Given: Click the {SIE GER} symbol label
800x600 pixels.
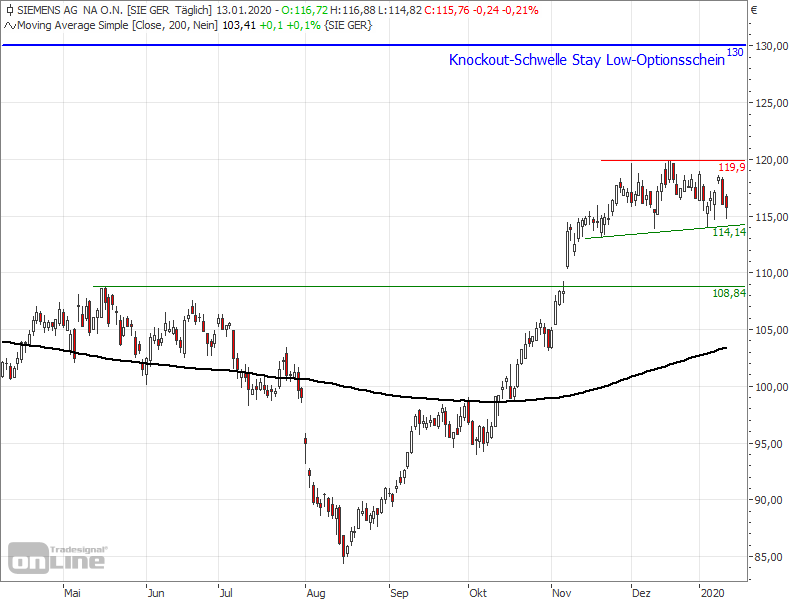Looking at the screenshot, I should pos(348,26).
